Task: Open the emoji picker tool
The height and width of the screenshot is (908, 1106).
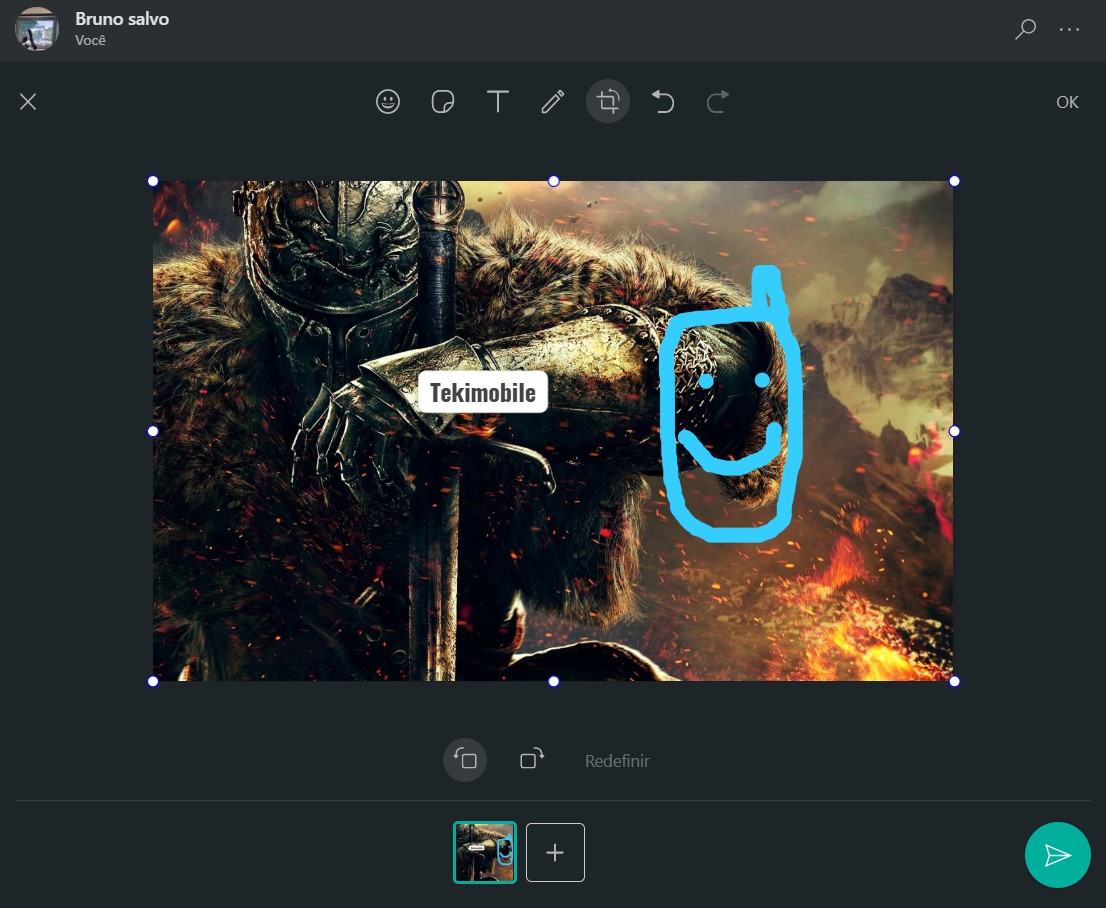Action: click(x=388, y=102)
